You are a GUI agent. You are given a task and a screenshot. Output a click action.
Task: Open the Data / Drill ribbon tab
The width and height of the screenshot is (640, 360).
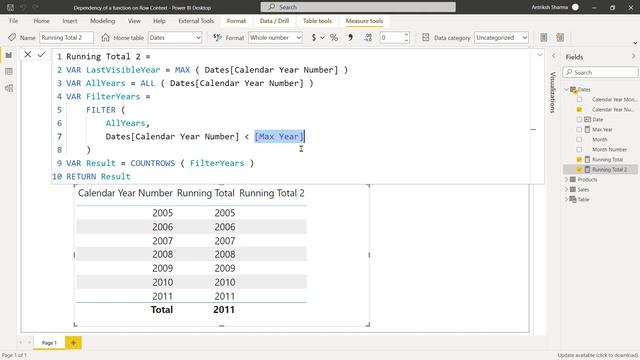274,21
